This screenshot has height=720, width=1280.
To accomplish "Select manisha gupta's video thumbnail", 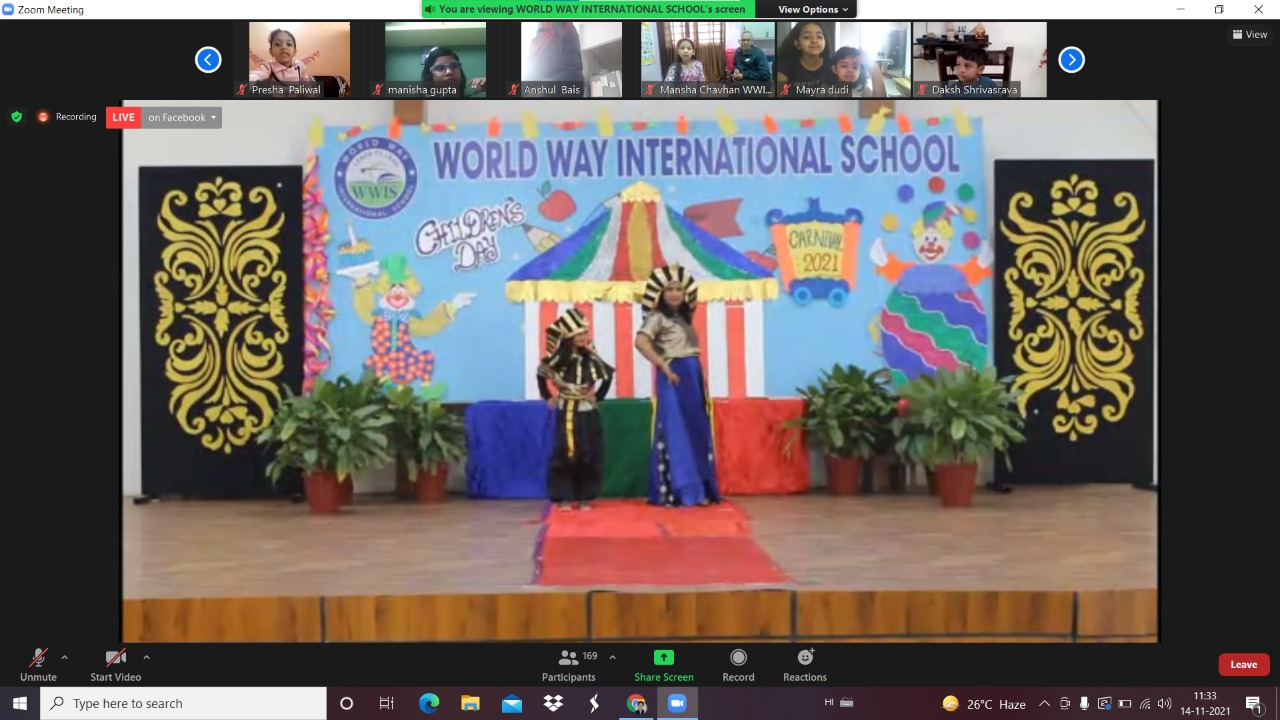I will 435,59.
